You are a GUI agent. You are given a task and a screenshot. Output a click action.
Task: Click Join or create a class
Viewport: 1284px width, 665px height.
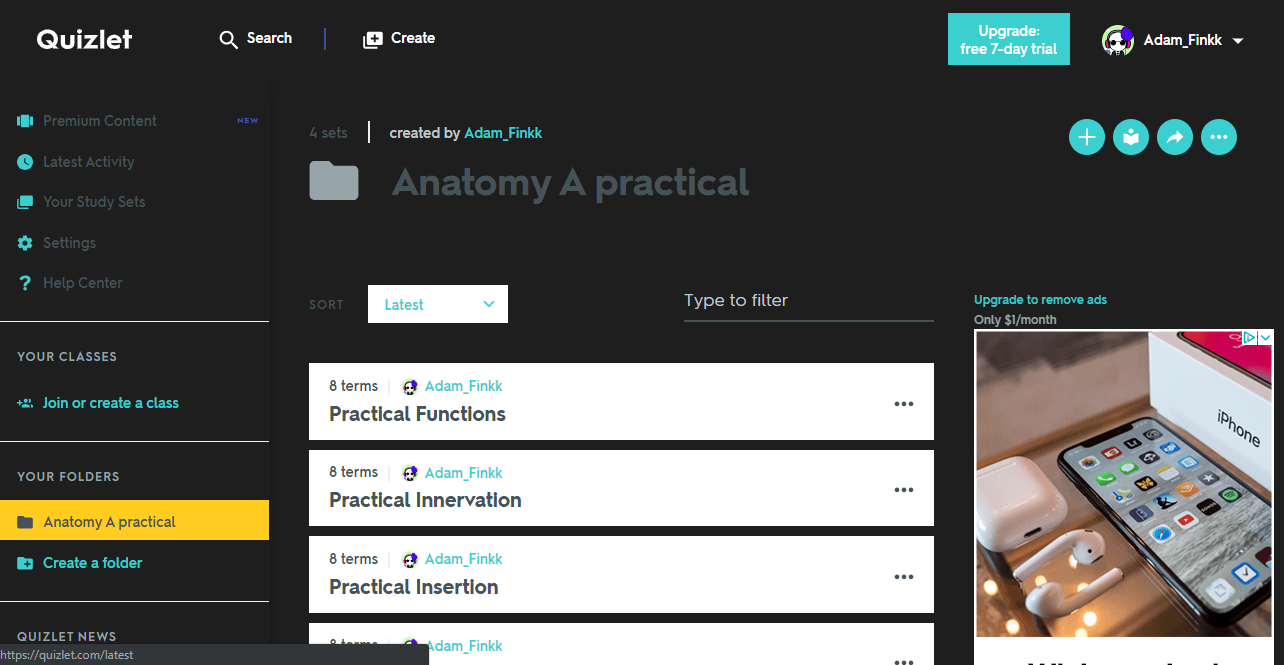coord(110,402)
